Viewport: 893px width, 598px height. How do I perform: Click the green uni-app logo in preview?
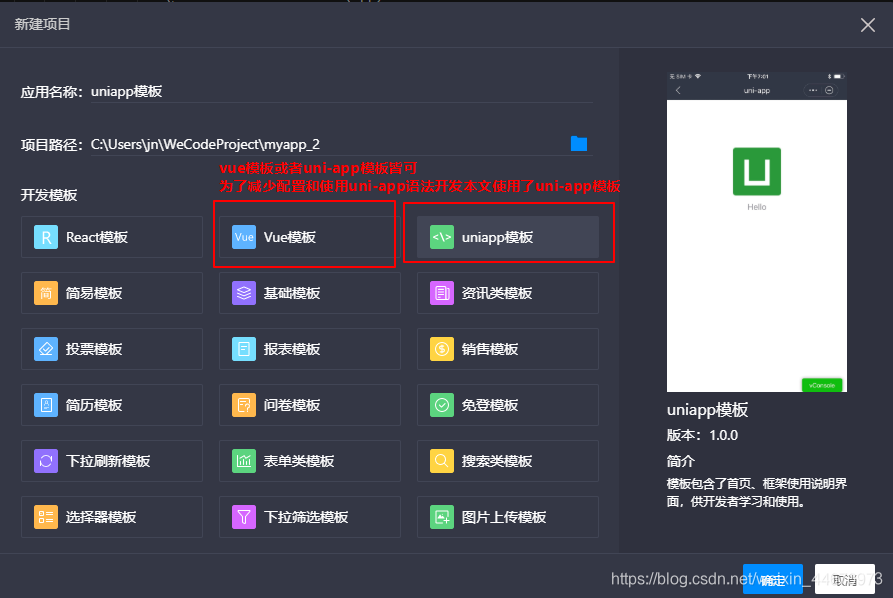tap(756, 171)
